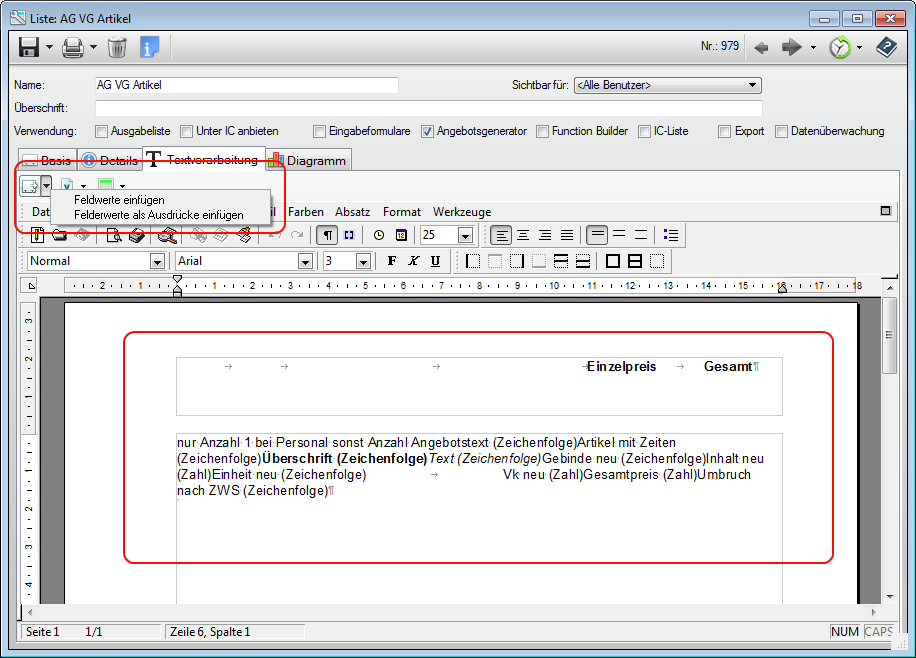Screen dimensions: 916x658
Task: Disable the Angebotsgenerator checkbox
Action: 428,131
